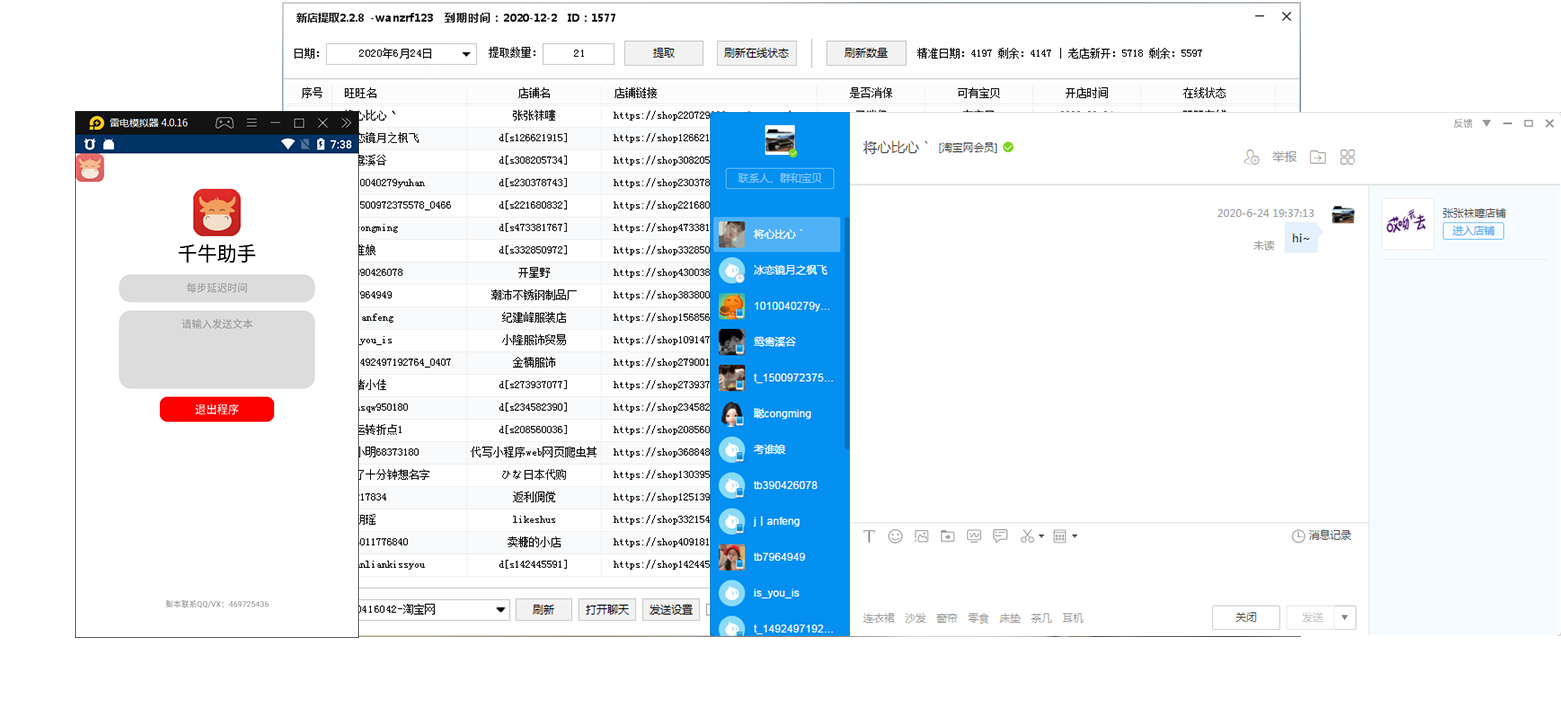The height and width of the screenshot is (721, 1561).
Task: Click the add friend icon
Action: [1250, 157]
